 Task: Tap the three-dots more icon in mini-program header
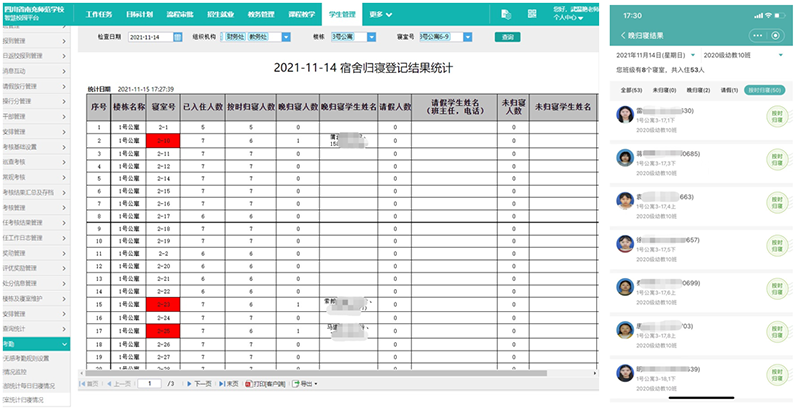[x=758, y=35]
